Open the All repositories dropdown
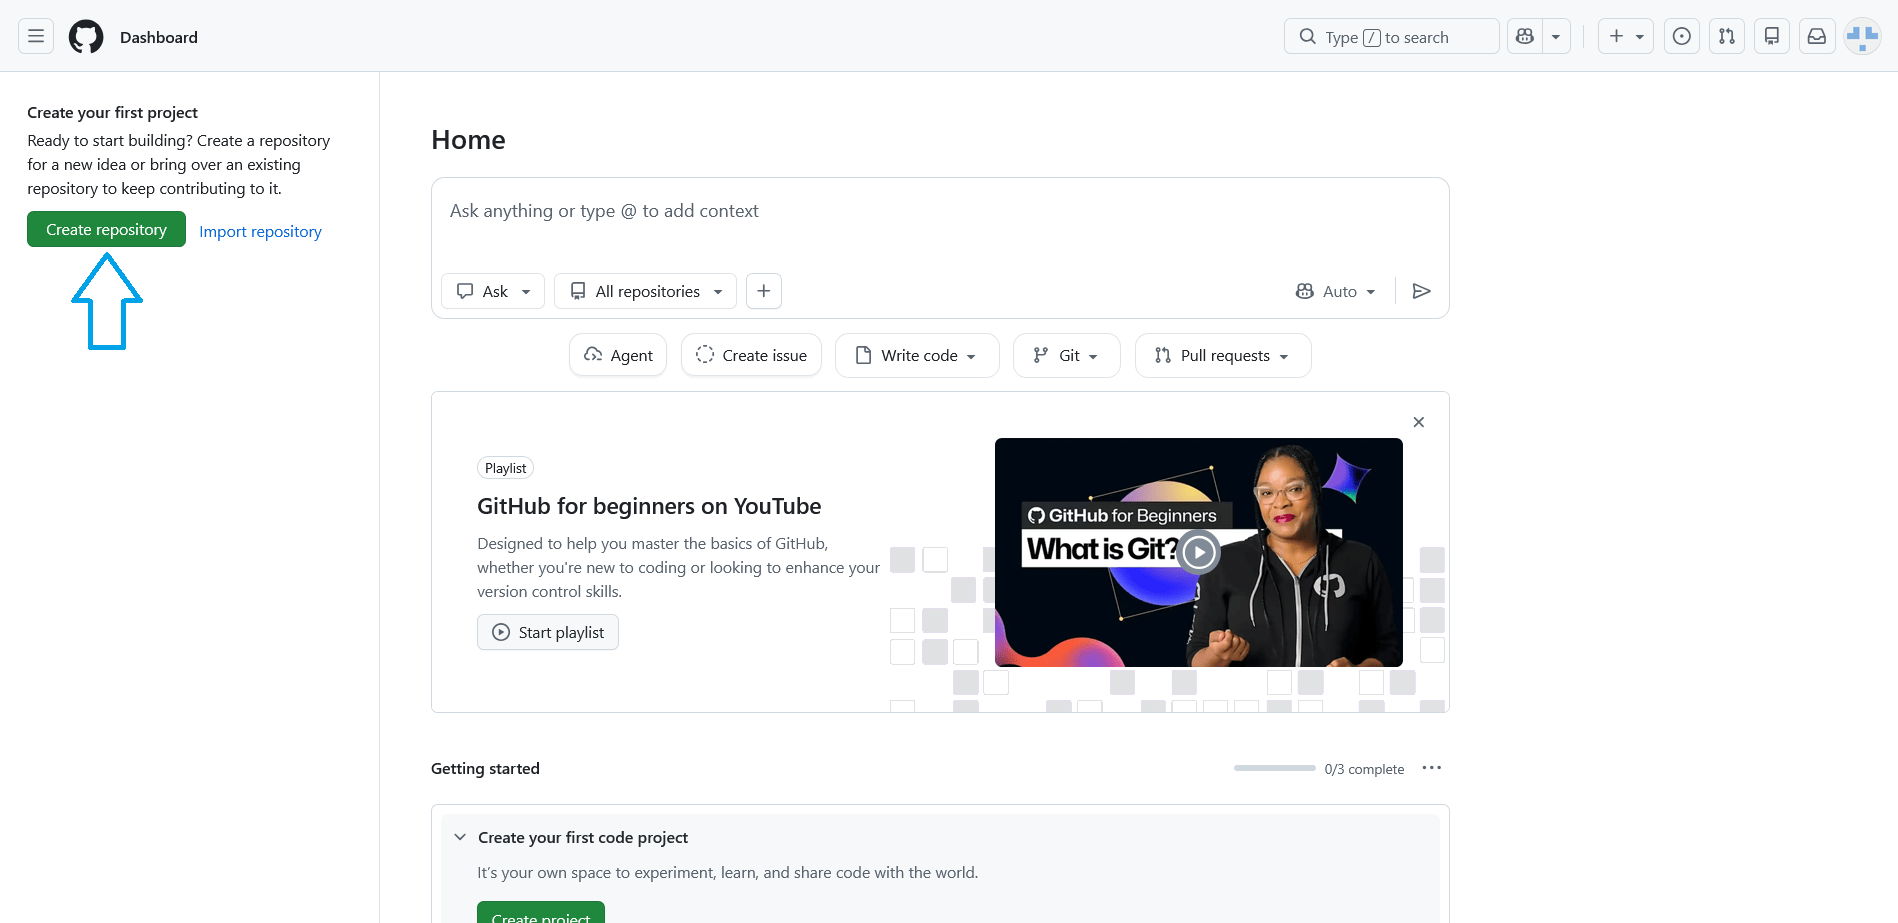This screenshot has height=923, width=1898. click(x=645, y=291)
